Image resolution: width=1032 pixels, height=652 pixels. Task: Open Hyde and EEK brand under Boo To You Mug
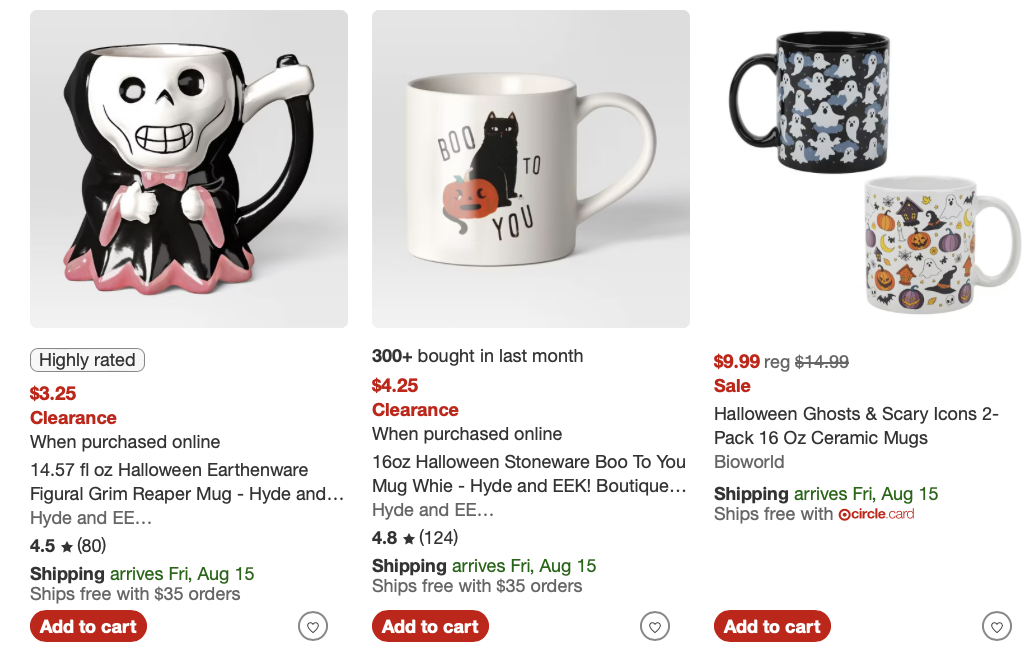(x=433, y=510)
